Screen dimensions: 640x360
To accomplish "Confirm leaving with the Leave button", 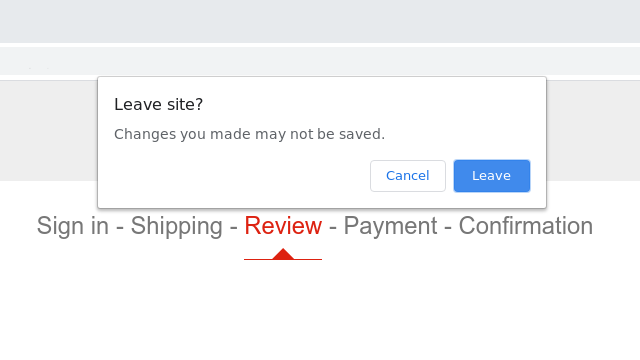I will pyautogui.click(x=492, y=176).
